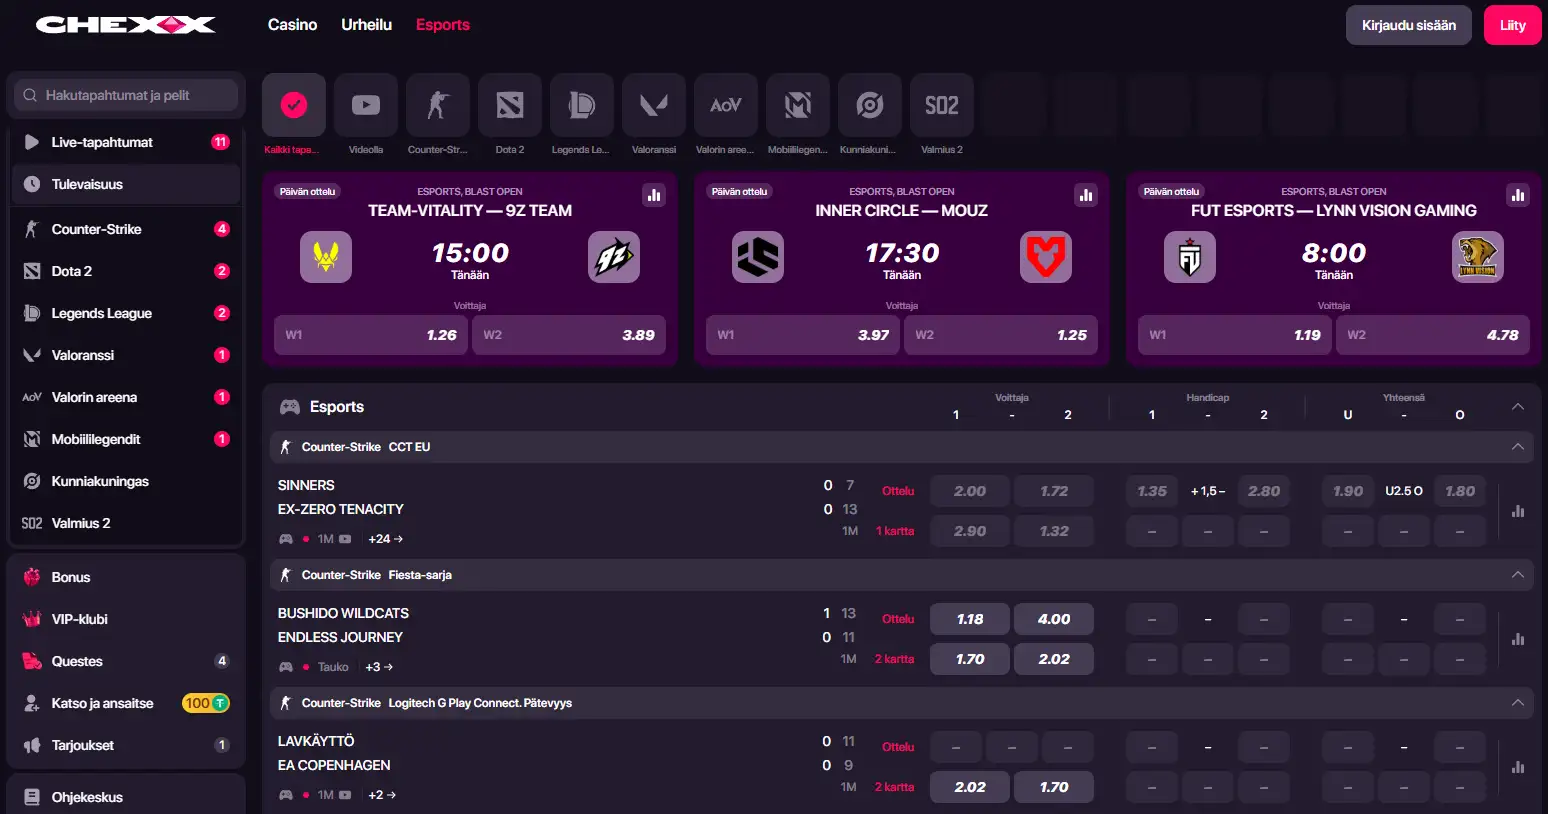Filter by Counter-Strike game icon in top bar
1548x814 pixels.
438,105
